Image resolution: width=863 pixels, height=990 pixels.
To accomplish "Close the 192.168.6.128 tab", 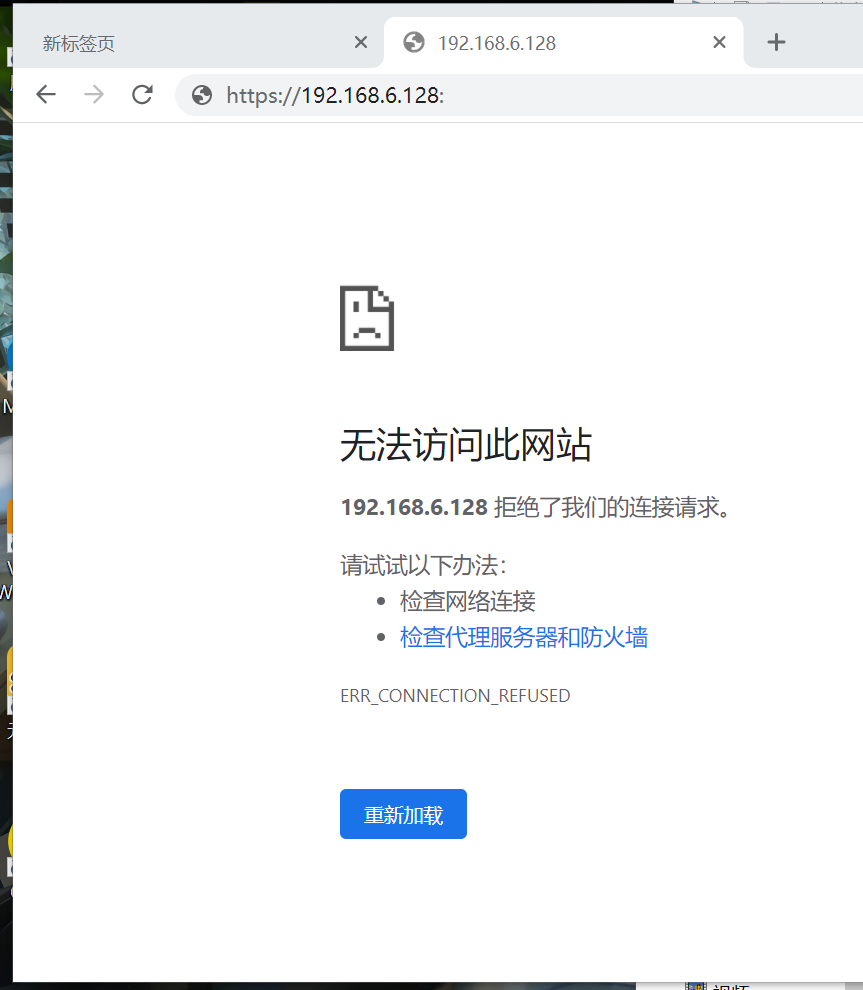I will [719, 43].
